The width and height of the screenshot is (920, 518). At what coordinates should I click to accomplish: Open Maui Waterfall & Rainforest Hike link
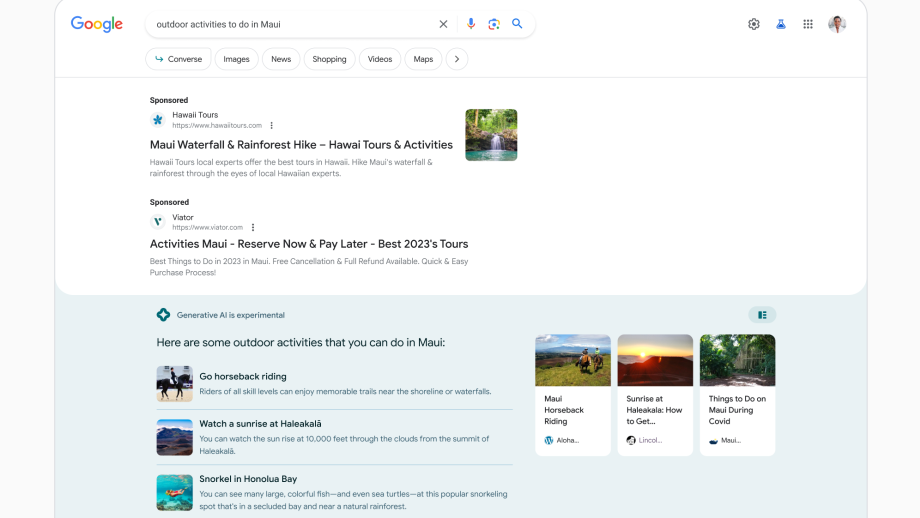coord(301,145)
